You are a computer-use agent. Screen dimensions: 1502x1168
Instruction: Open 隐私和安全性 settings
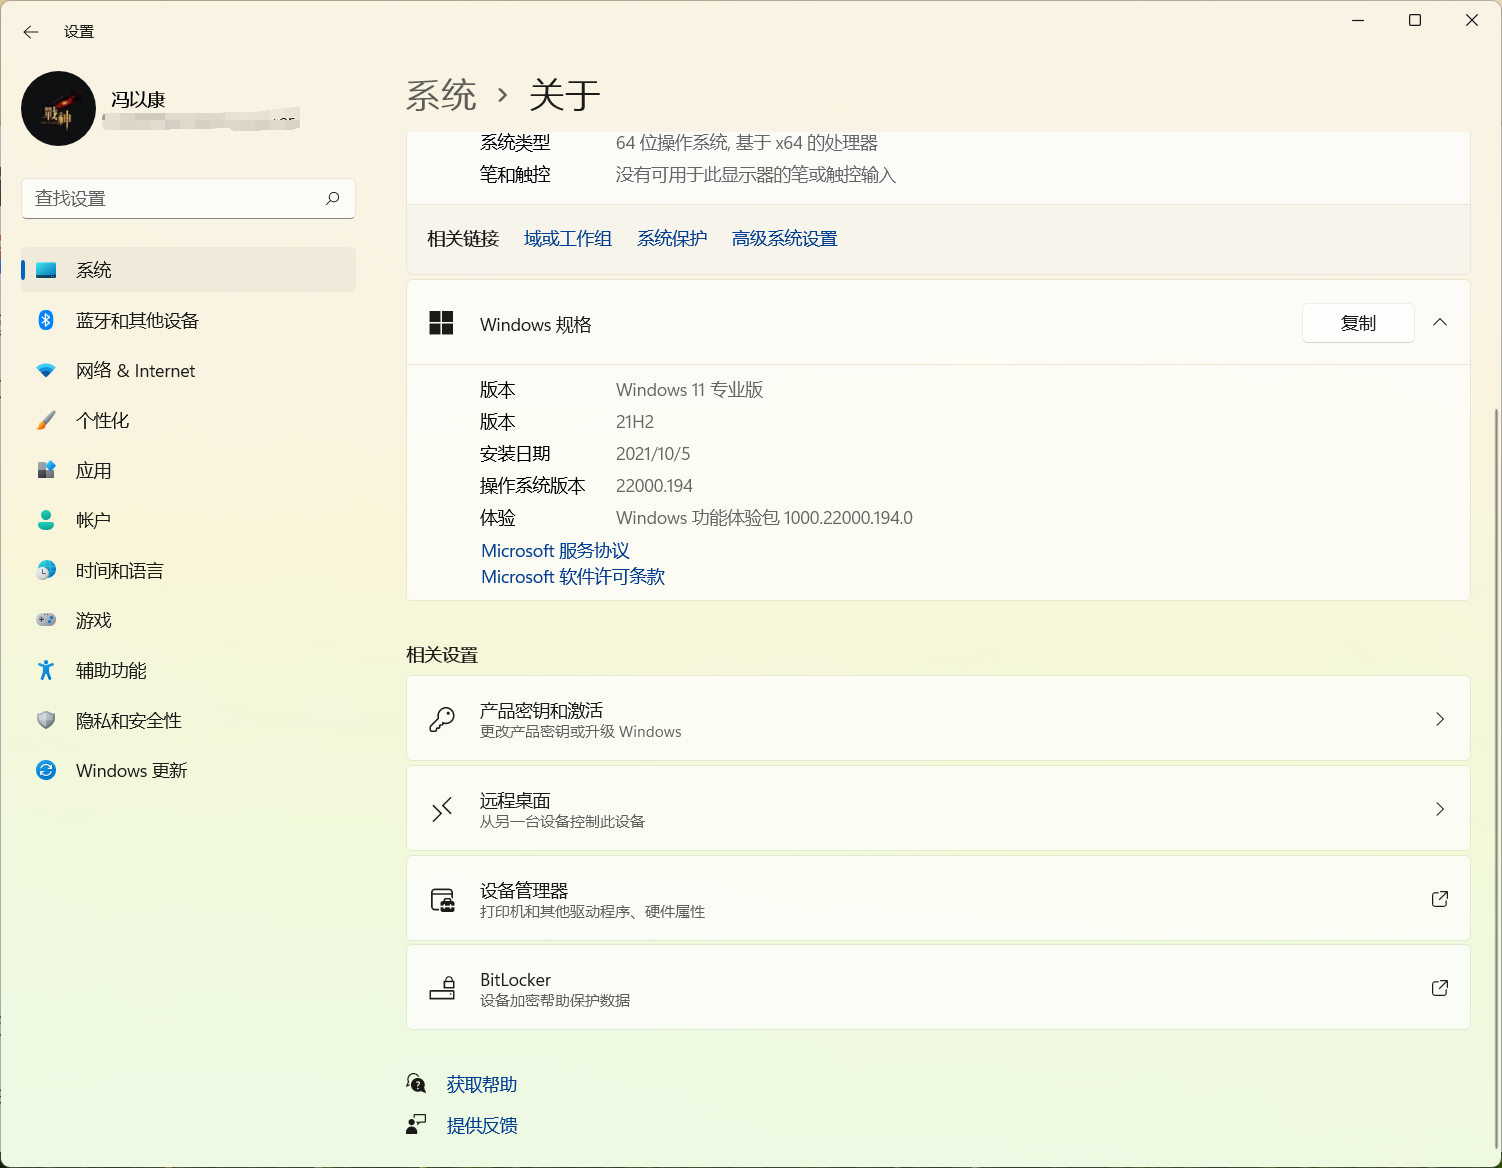188,720
